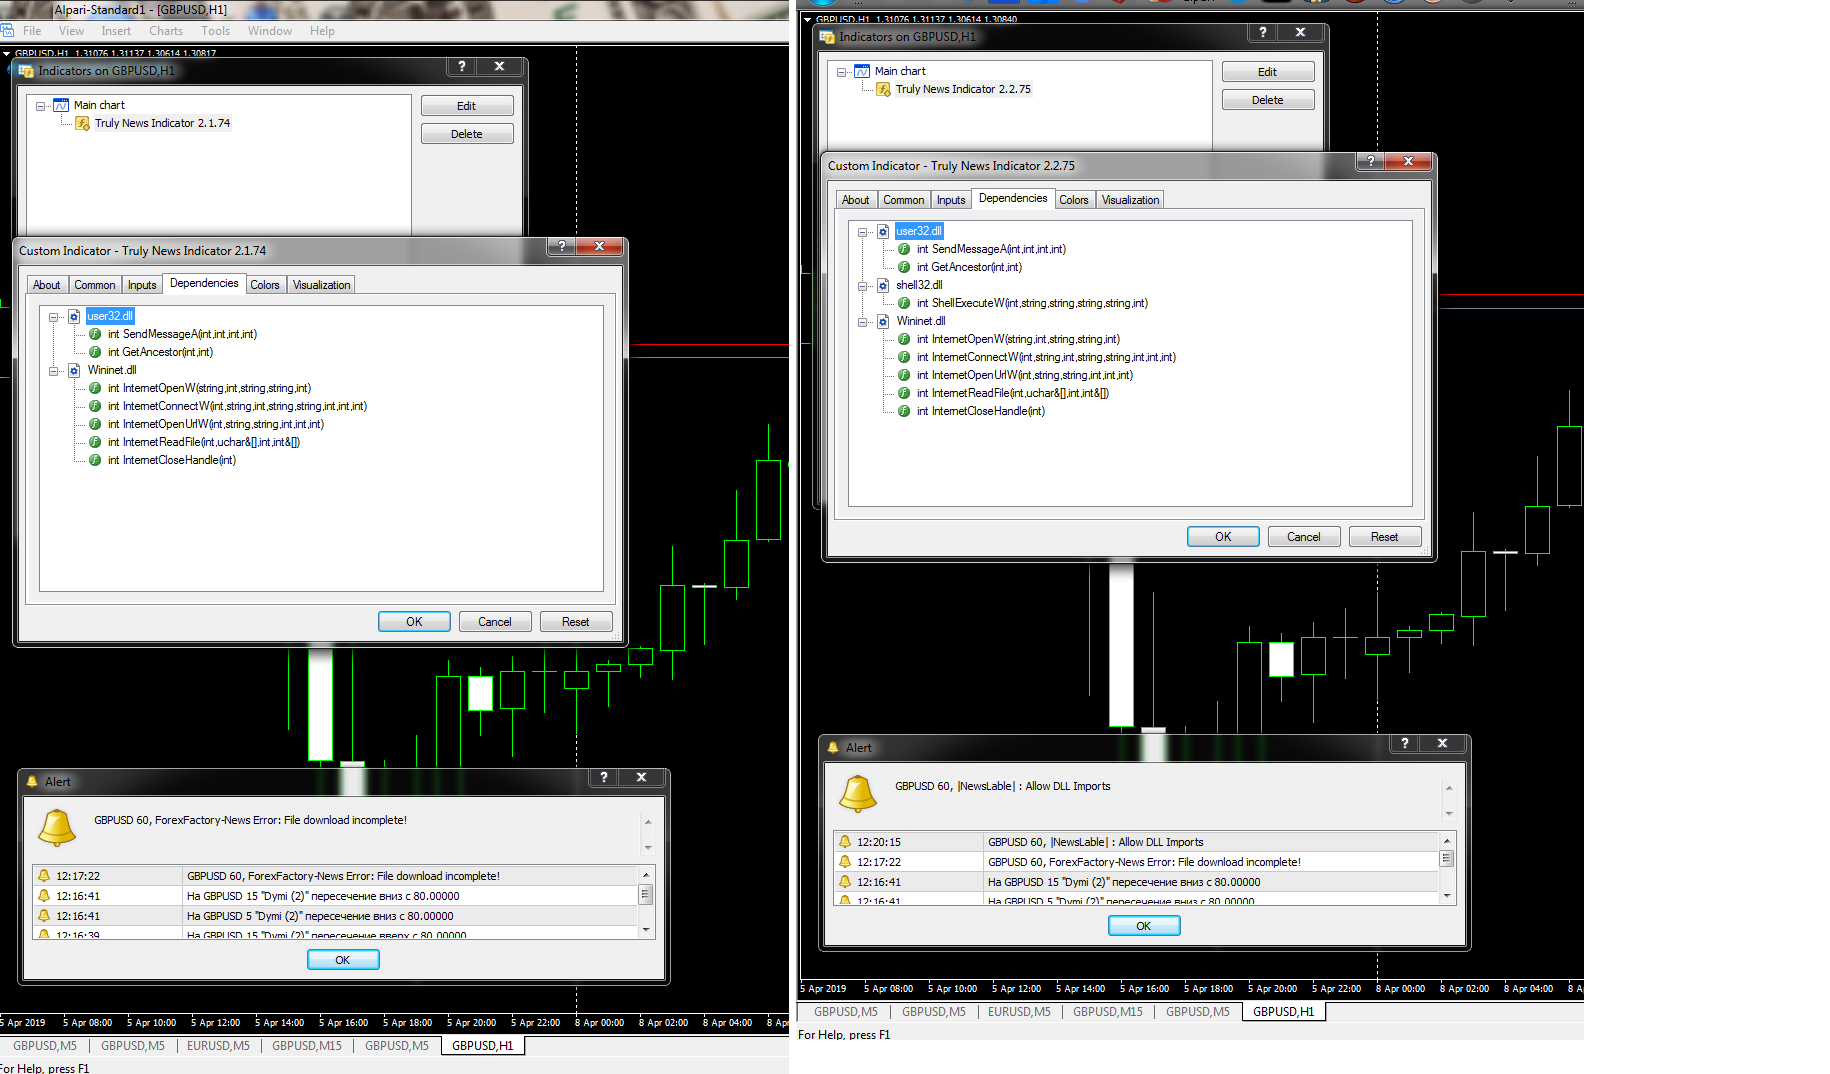Open the Window menu

270,31
